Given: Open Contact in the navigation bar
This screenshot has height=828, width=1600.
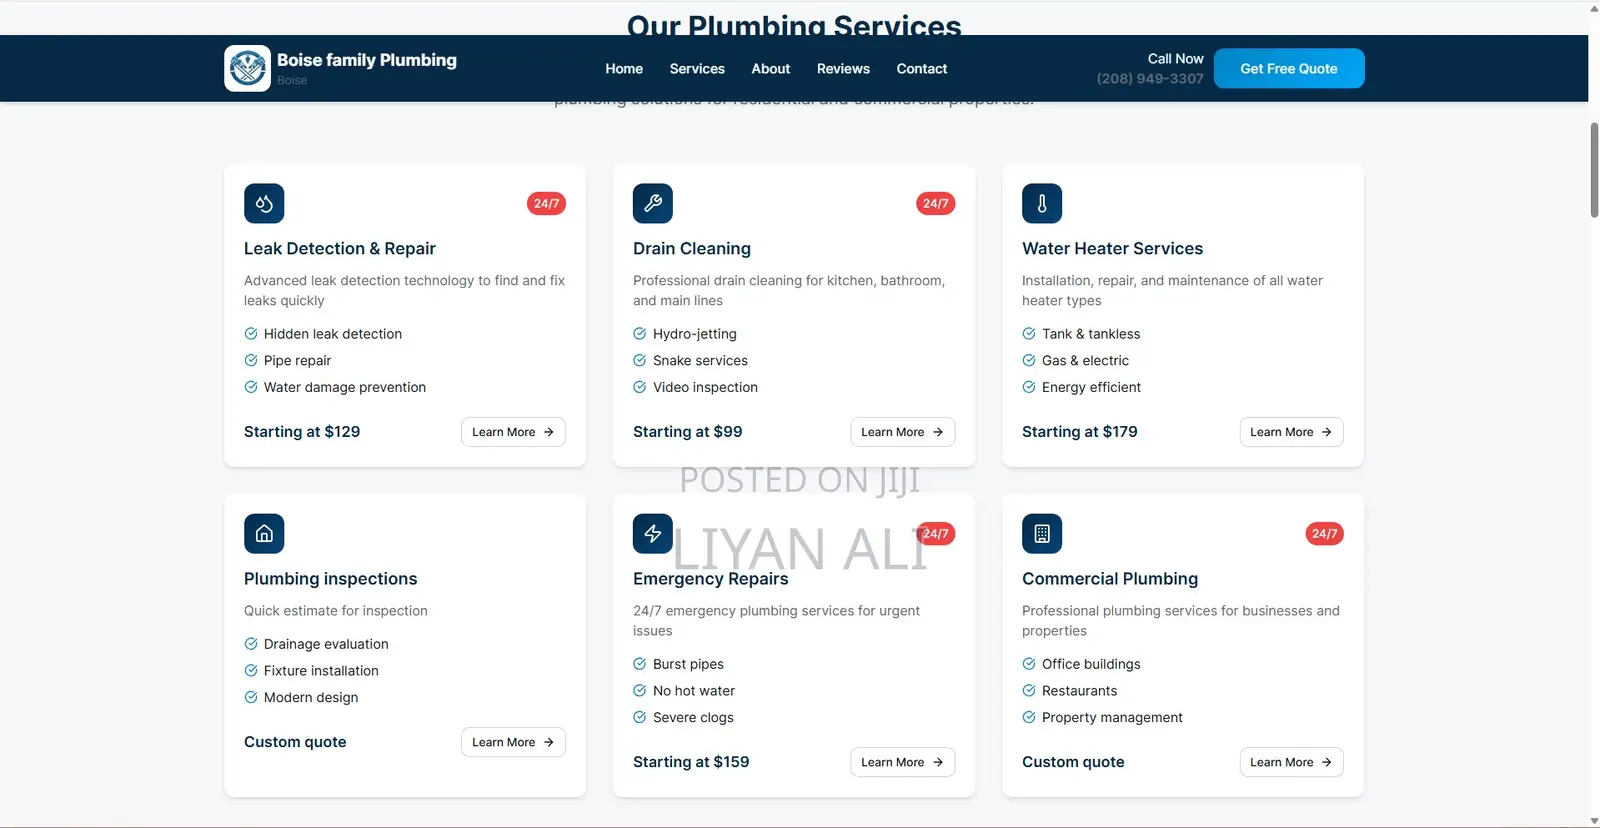Looking at the screenshot, I should coord(922,69).
